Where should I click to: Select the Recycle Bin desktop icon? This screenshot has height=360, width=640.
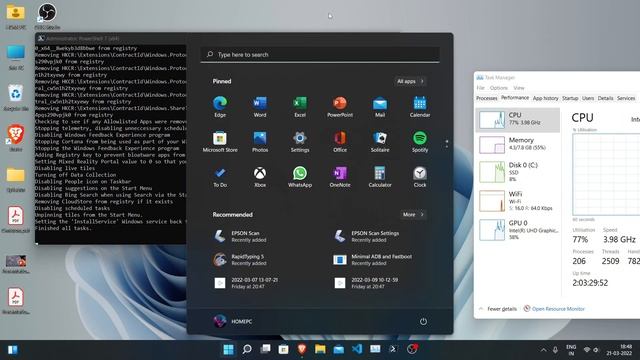16,98
